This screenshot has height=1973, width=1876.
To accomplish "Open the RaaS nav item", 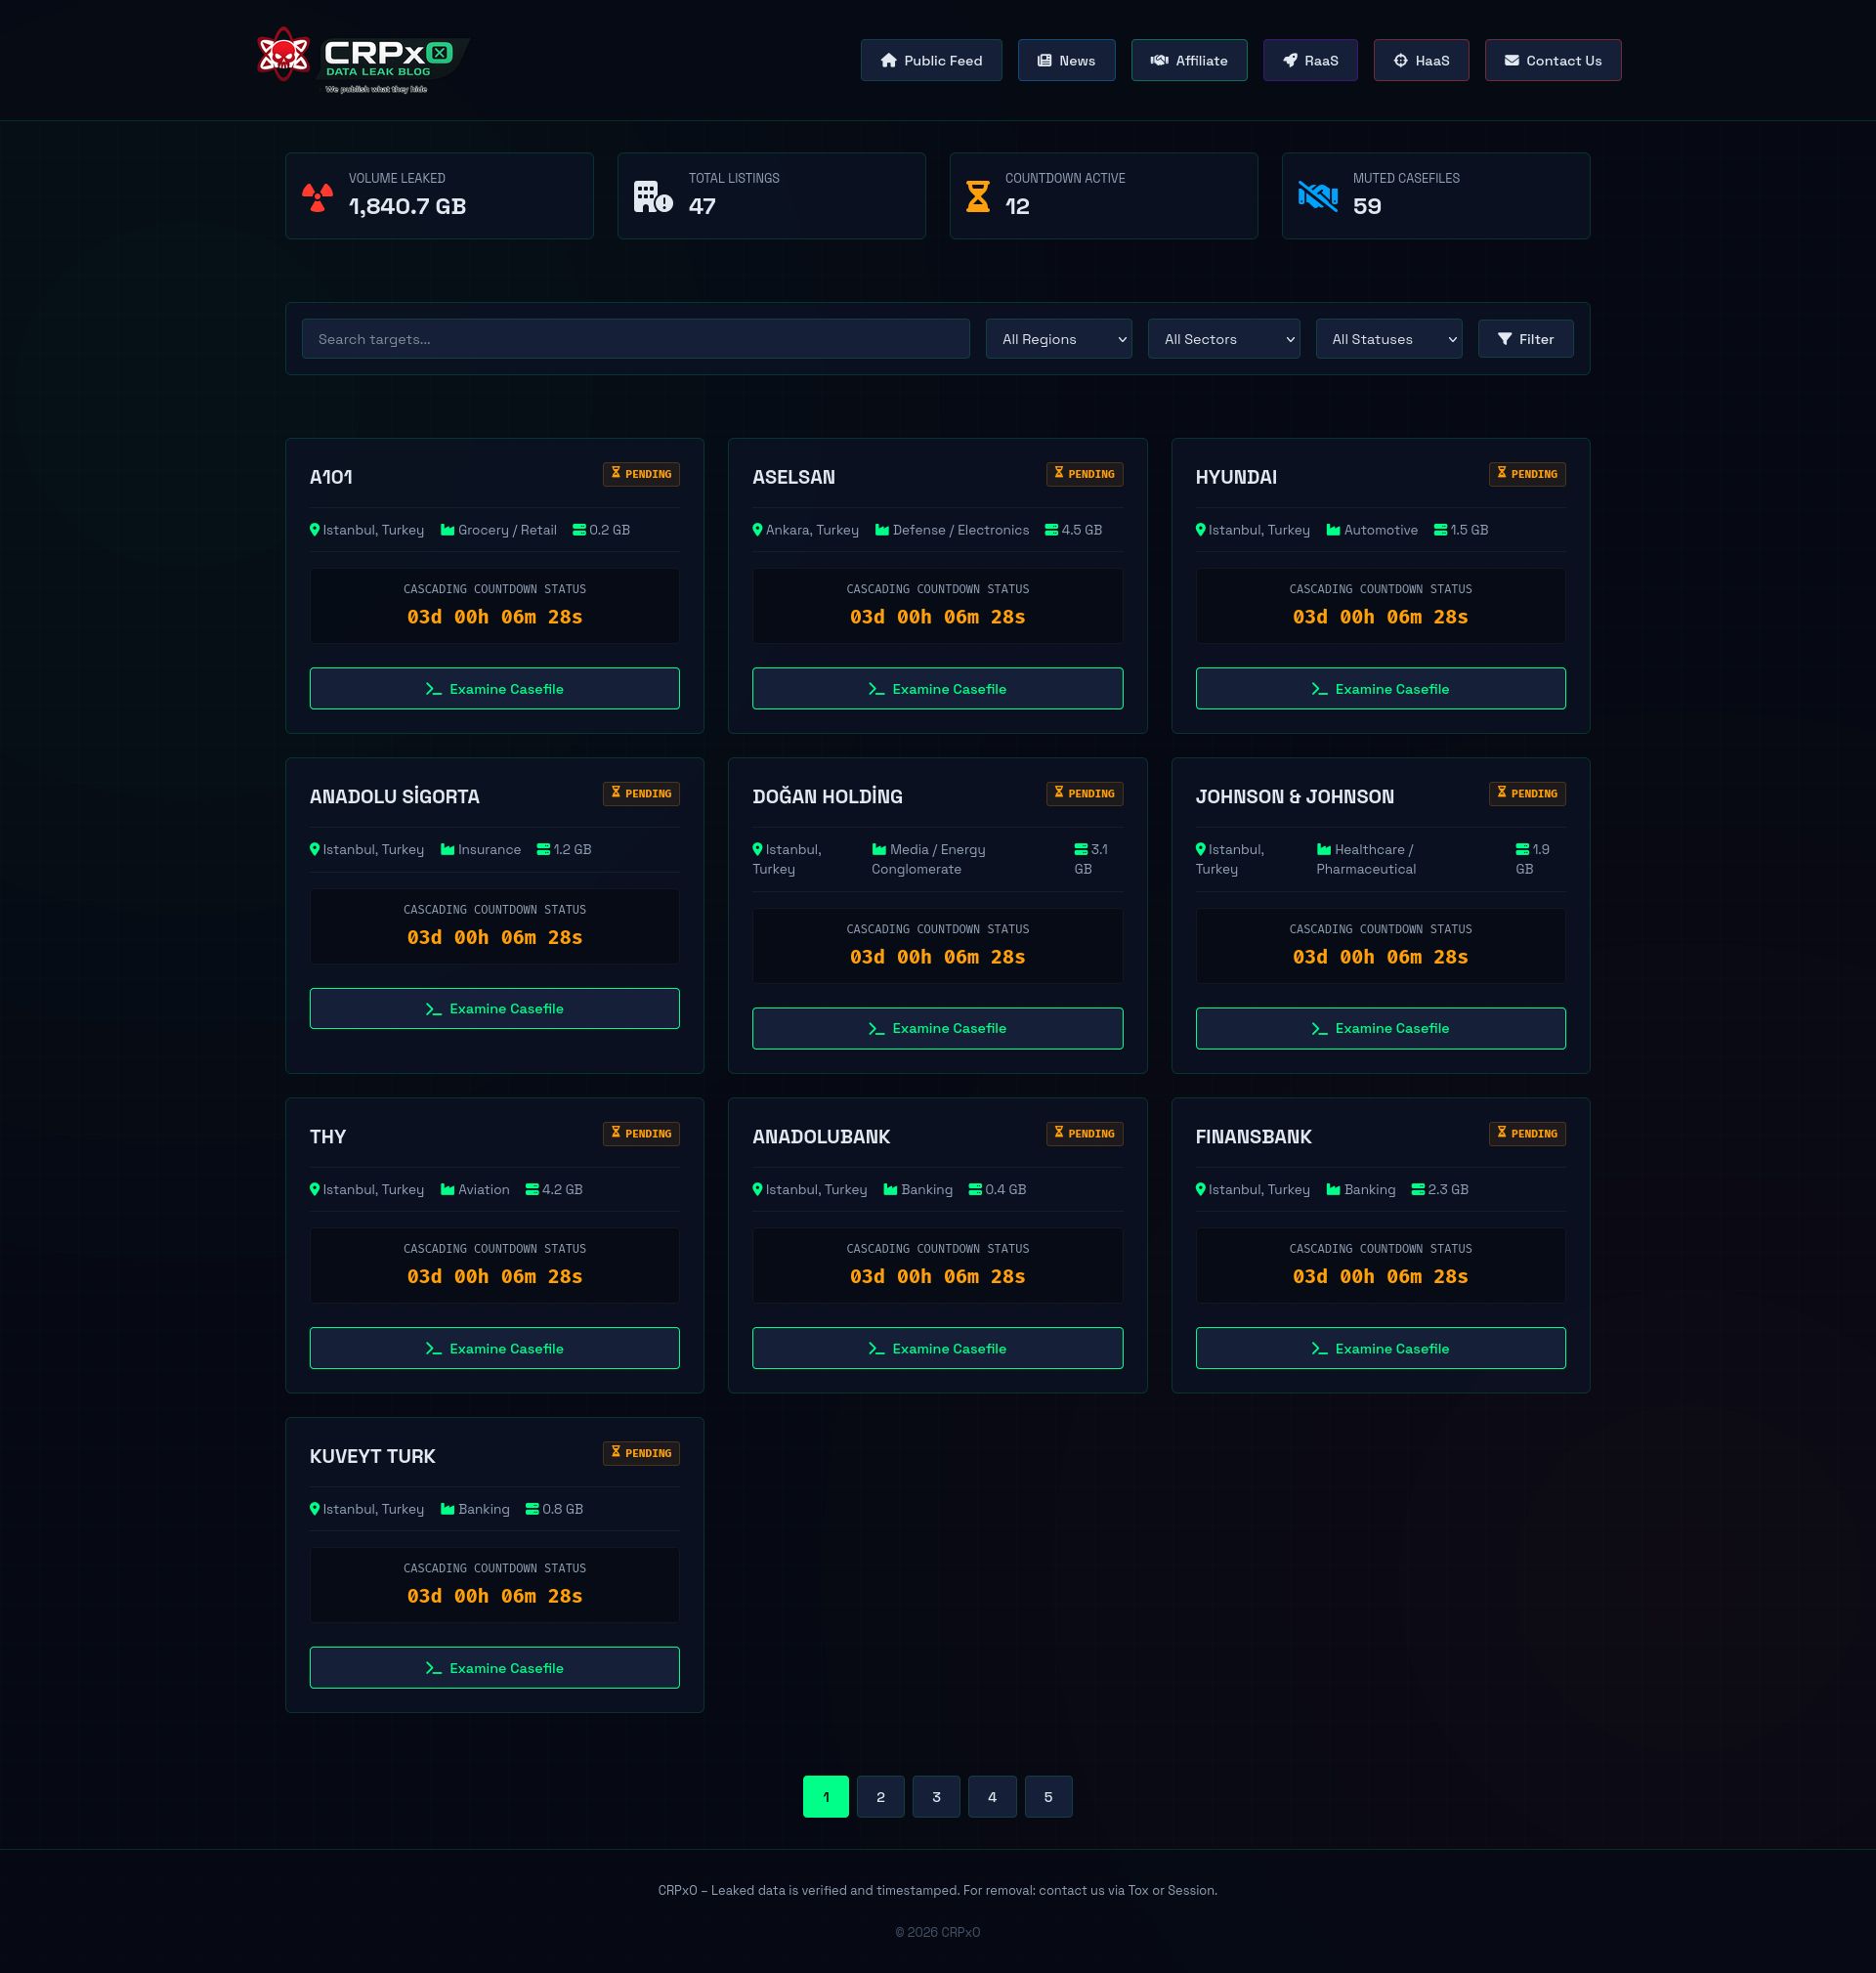I will pyautogui.click(x=1310, y=60).
